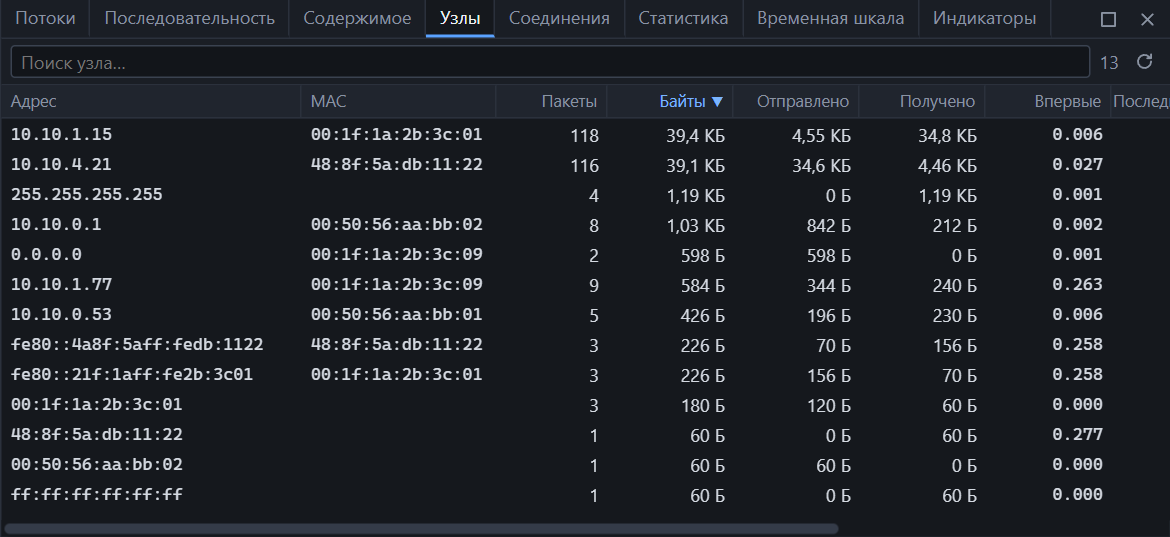Select address row 00:50:56:aa:bb:02
Screen dimensions: 1170x537
585,465
